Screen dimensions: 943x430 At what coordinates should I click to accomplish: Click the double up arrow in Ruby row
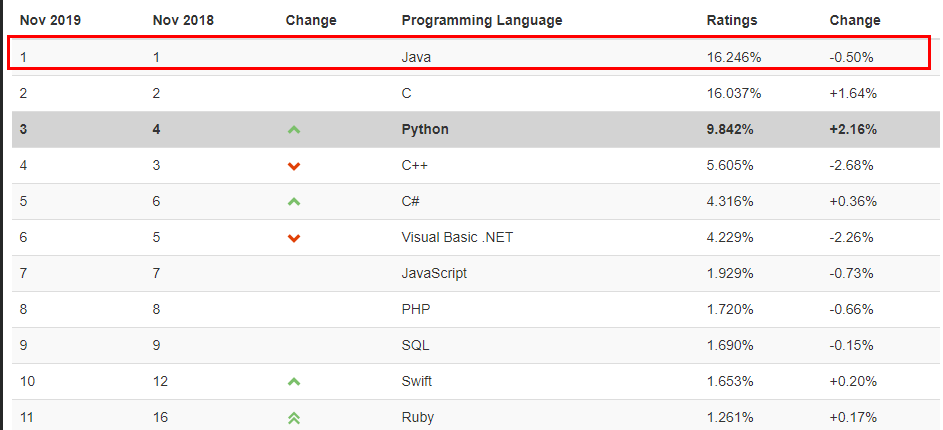pyautogui.click(x=294, y=418)
